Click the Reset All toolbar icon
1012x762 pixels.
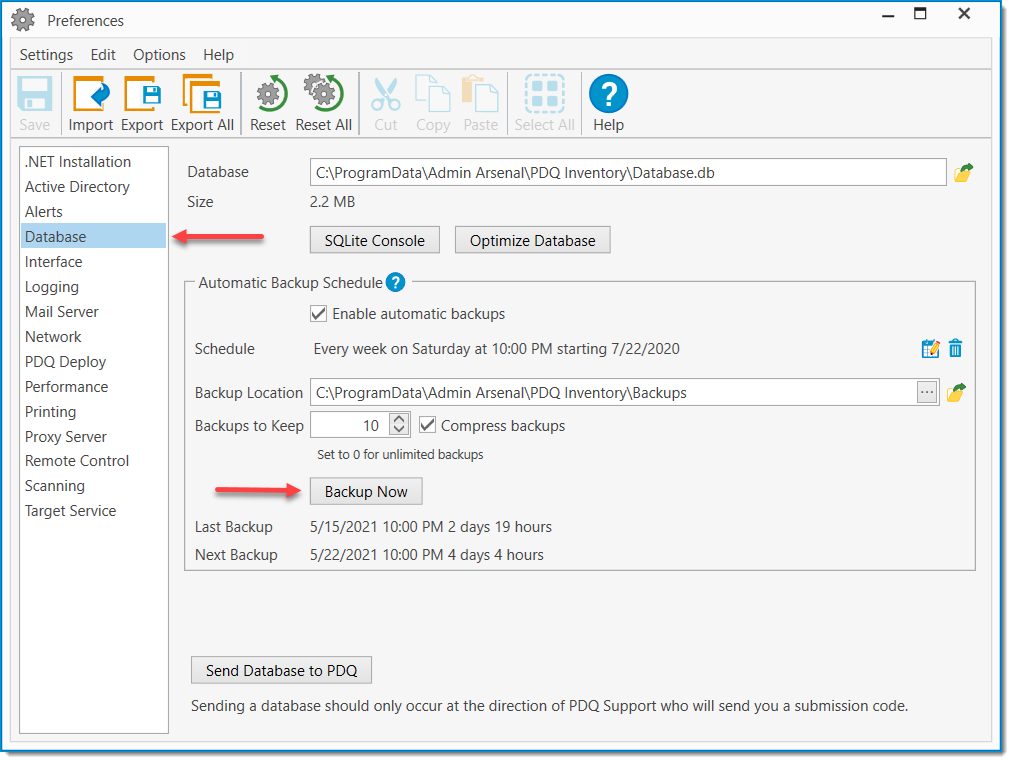(323, 103)
